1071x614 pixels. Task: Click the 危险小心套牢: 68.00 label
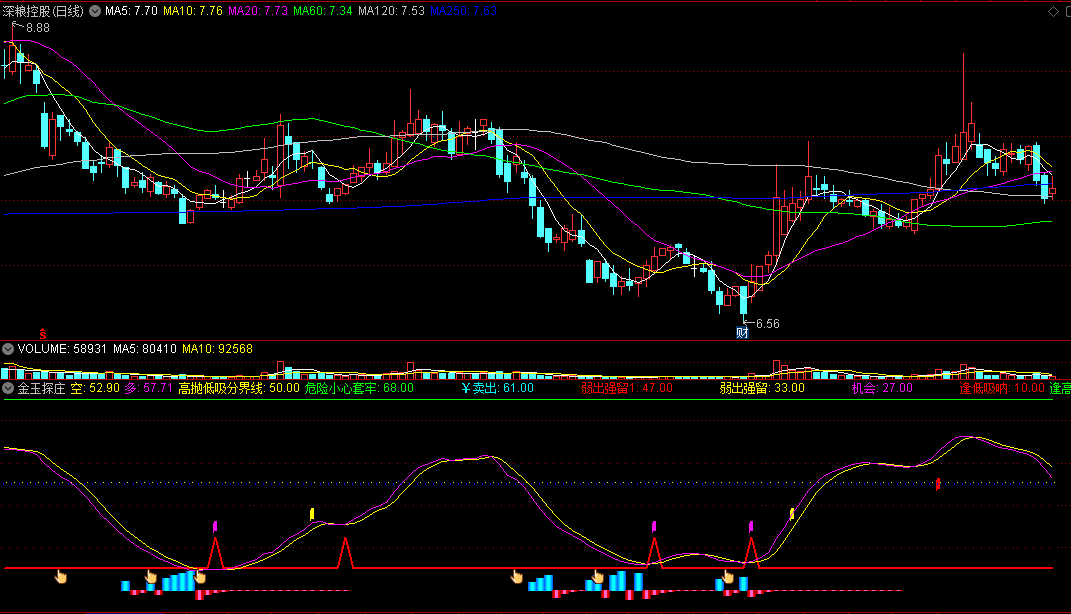click(359, 388)
